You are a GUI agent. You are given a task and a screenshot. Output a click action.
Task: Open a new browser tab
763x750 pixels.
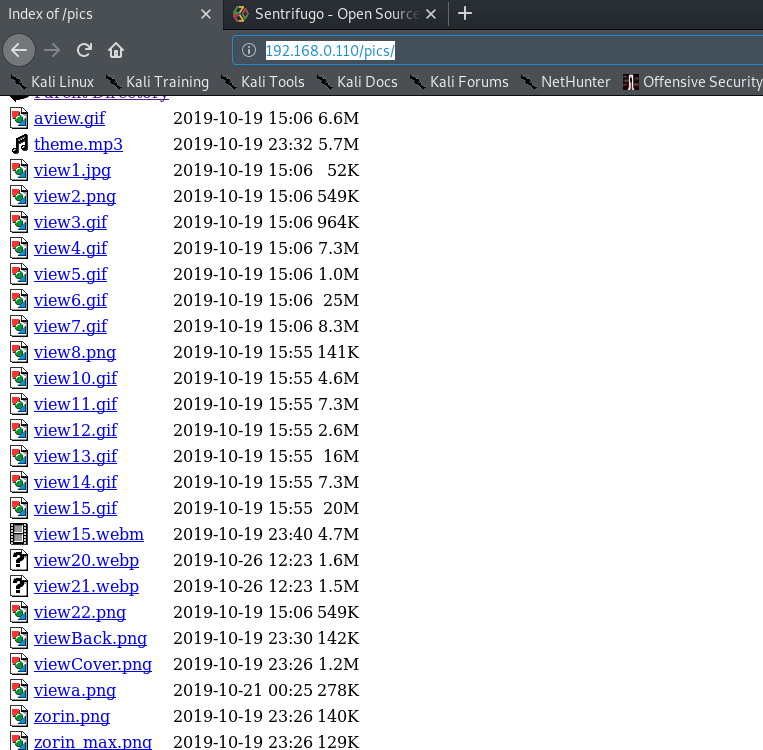[x=465, y=14]
